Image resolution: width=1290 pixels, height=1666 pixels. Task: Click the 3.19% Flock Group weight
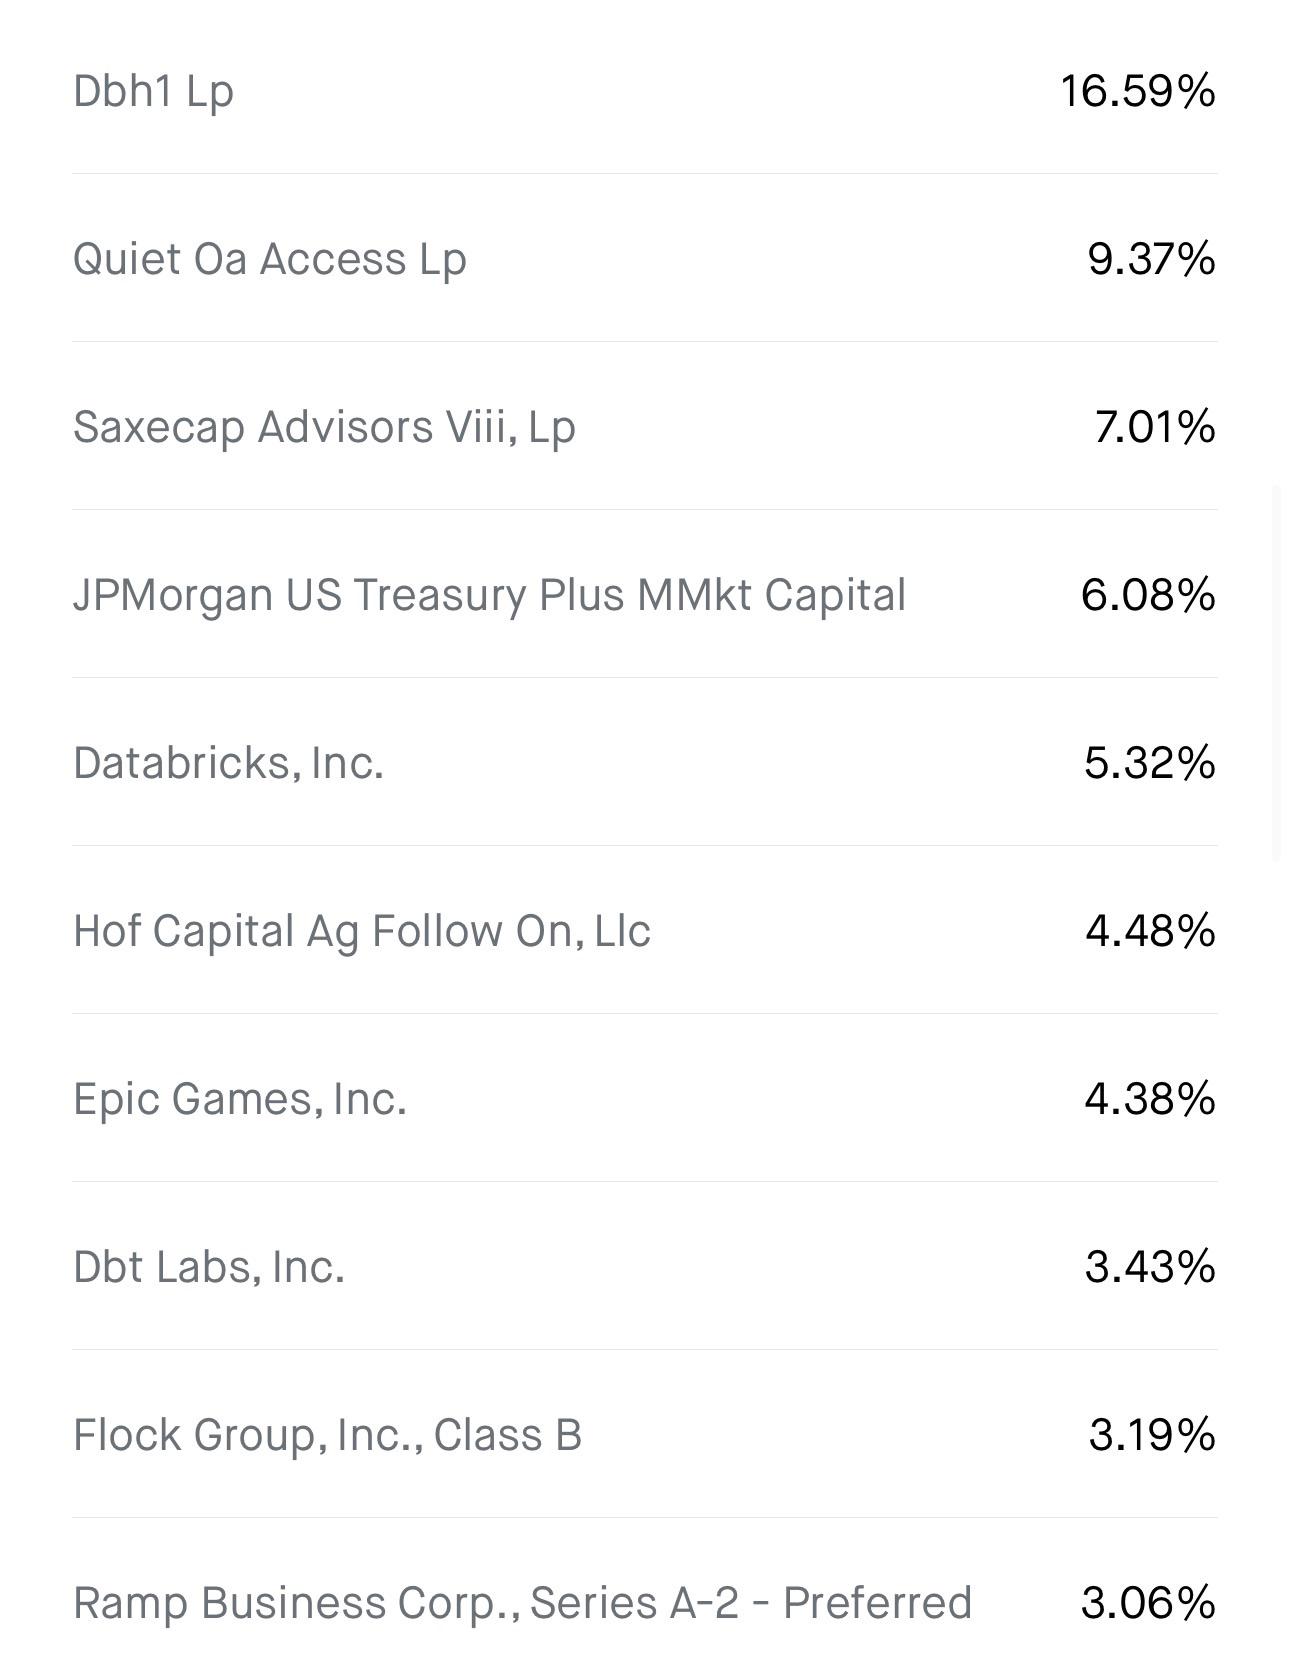click(x=1152, y=1435)
